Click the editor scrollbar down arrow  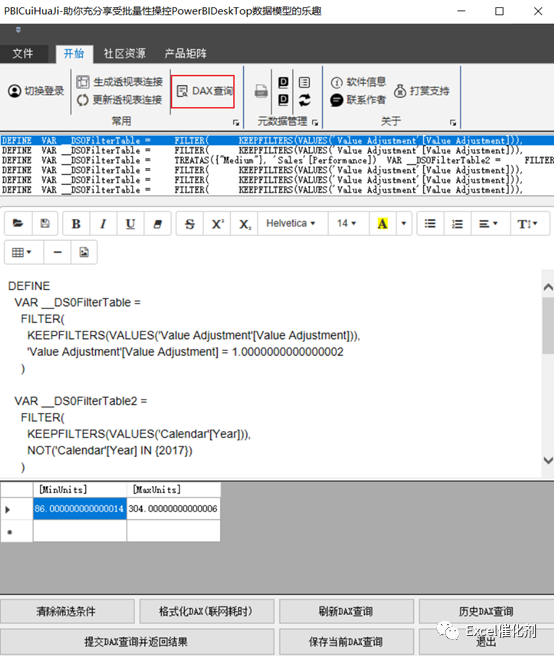tap(548, 460)
